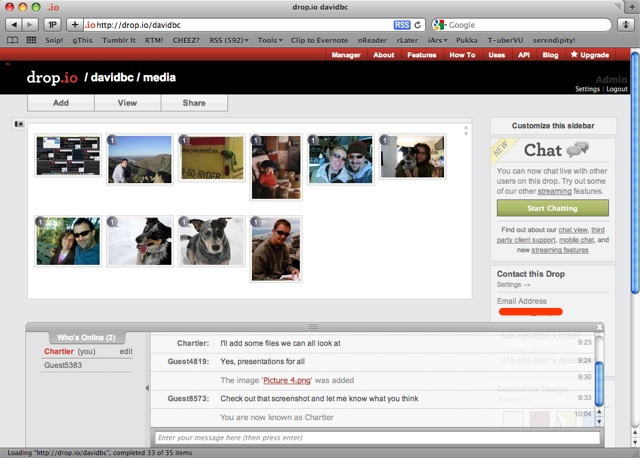
Task: Open the Uses page in the top navigation
Action: click(x=497, y=55)
